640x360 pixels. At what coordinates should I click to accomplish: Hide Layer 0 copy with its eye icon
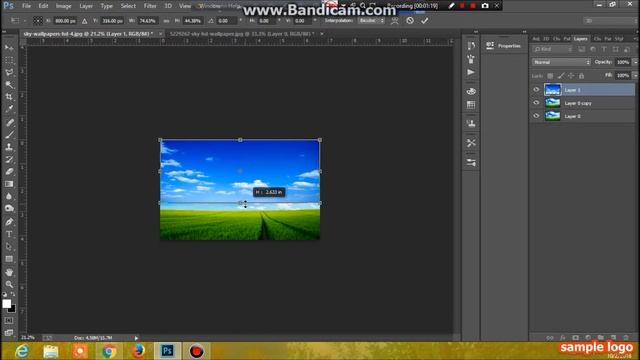point(536,103)
